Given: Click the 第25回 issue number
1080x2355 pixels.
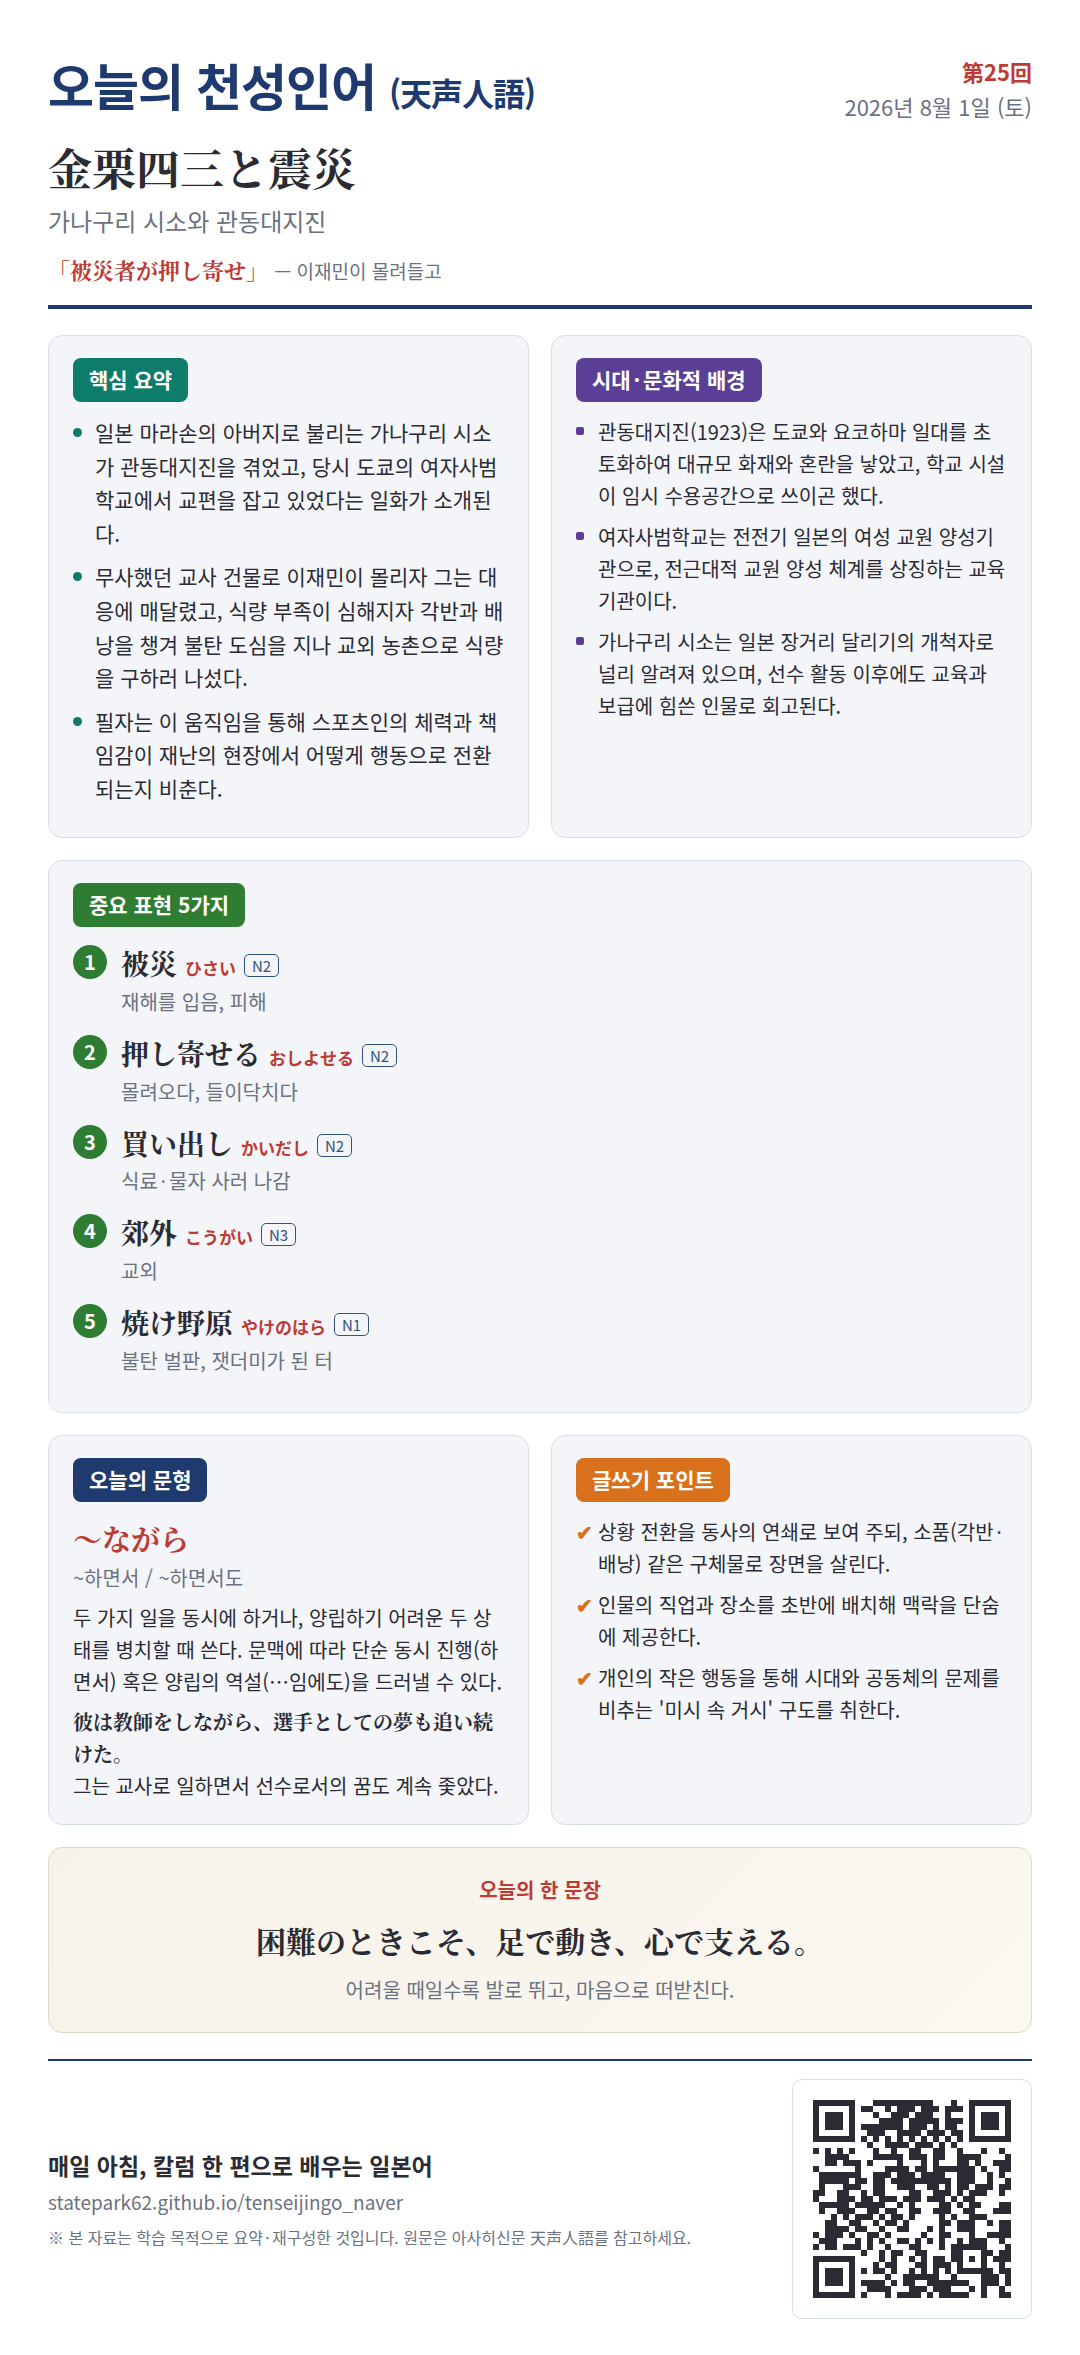Looking at the screenshot, I should tap(996, 73).
